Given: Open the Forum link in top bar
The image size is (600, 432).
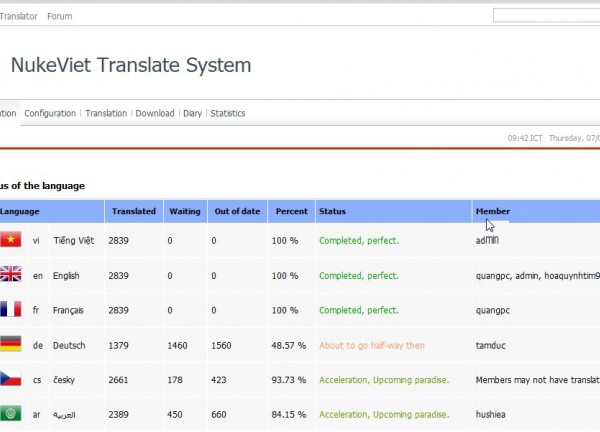Looking at the screenshot, I should pos(59,16).
